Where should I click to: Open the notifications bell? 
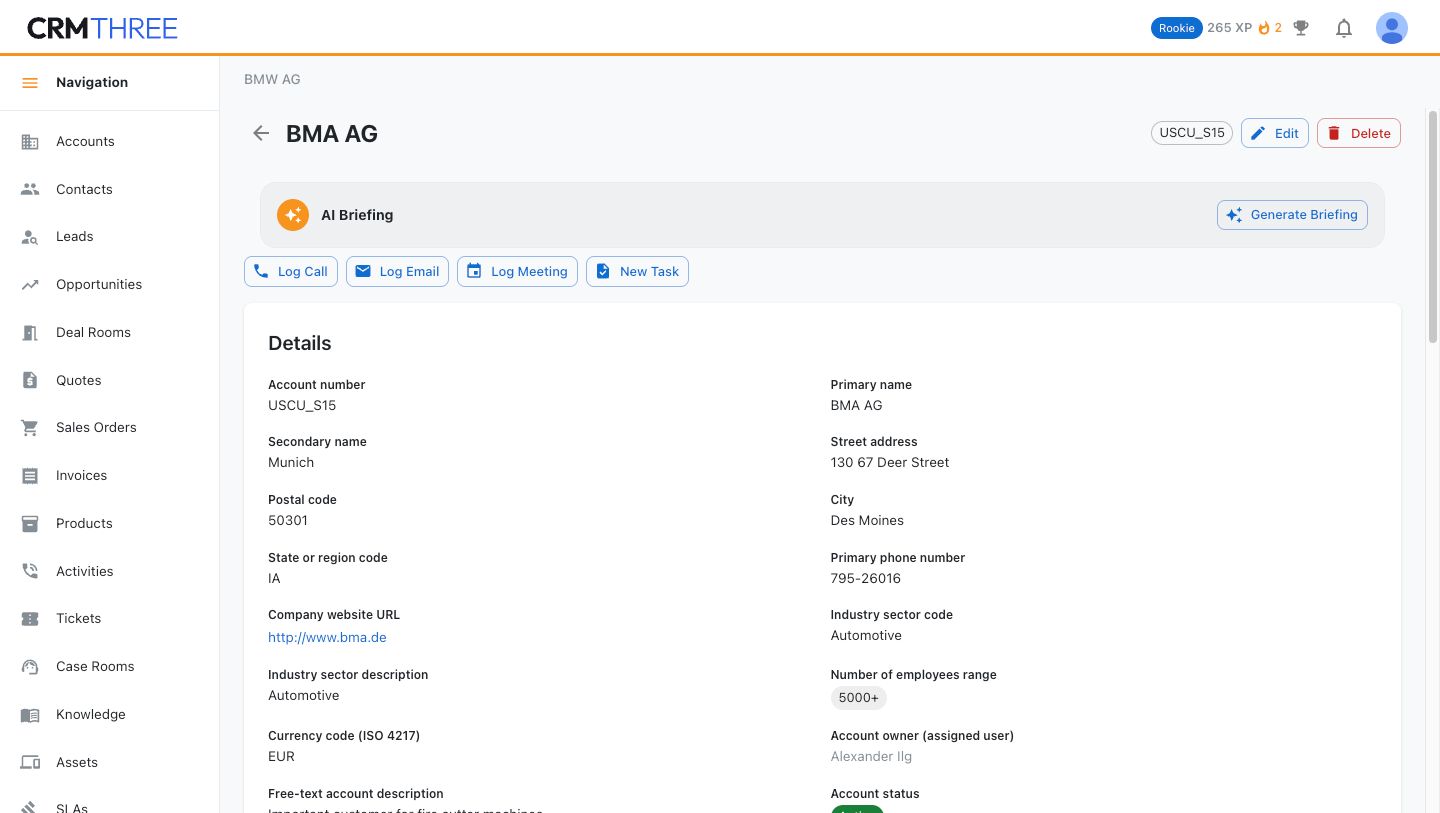point(1344,28)
